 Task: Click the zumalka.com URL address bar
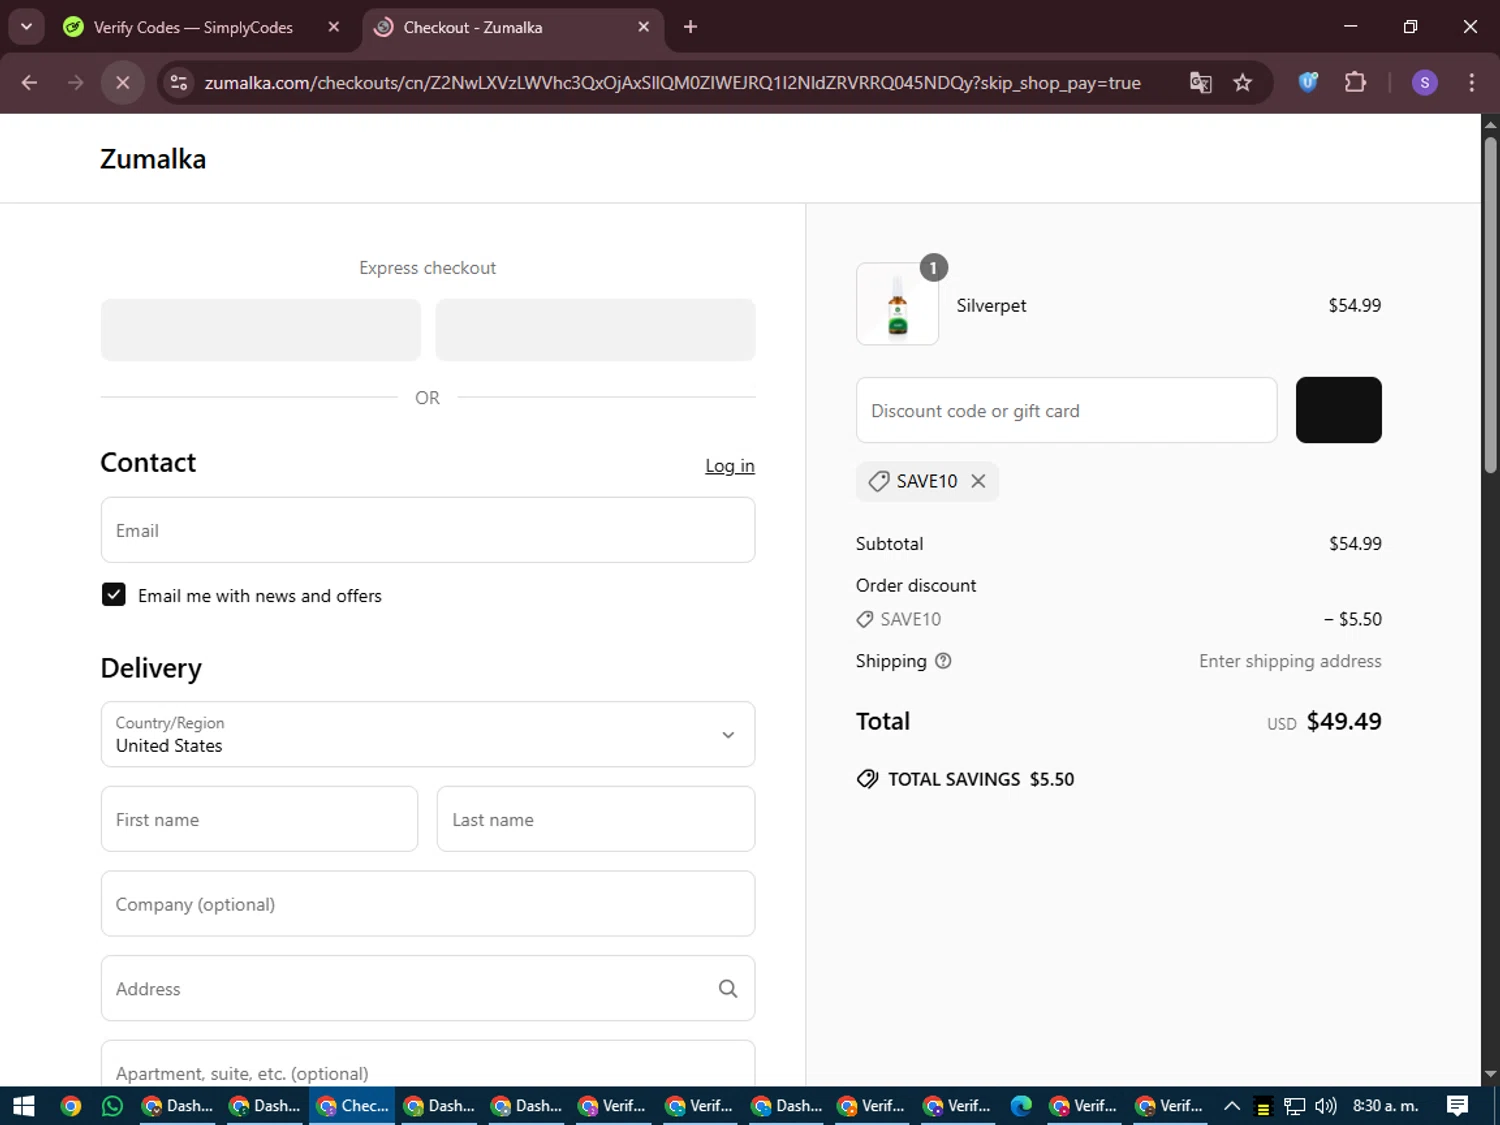click(x=672, y=83)
